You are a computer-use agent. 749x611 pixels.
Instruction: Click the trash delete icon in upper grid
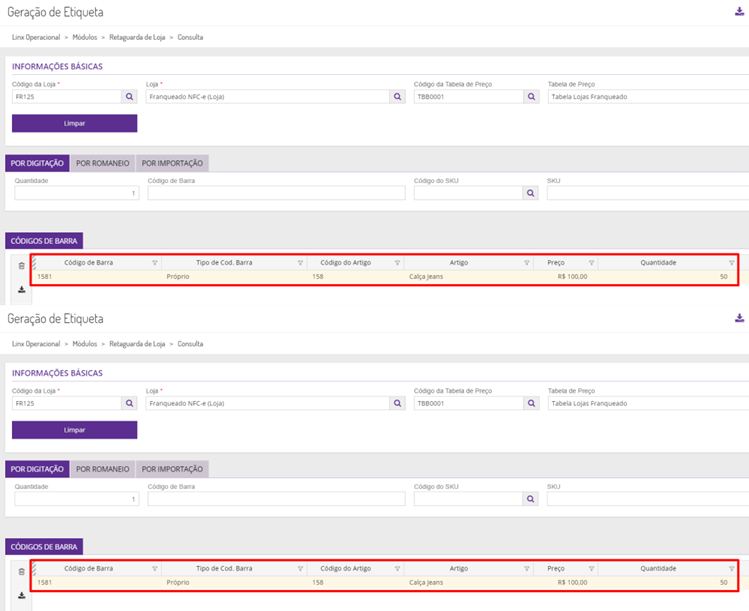pos(22,265)
